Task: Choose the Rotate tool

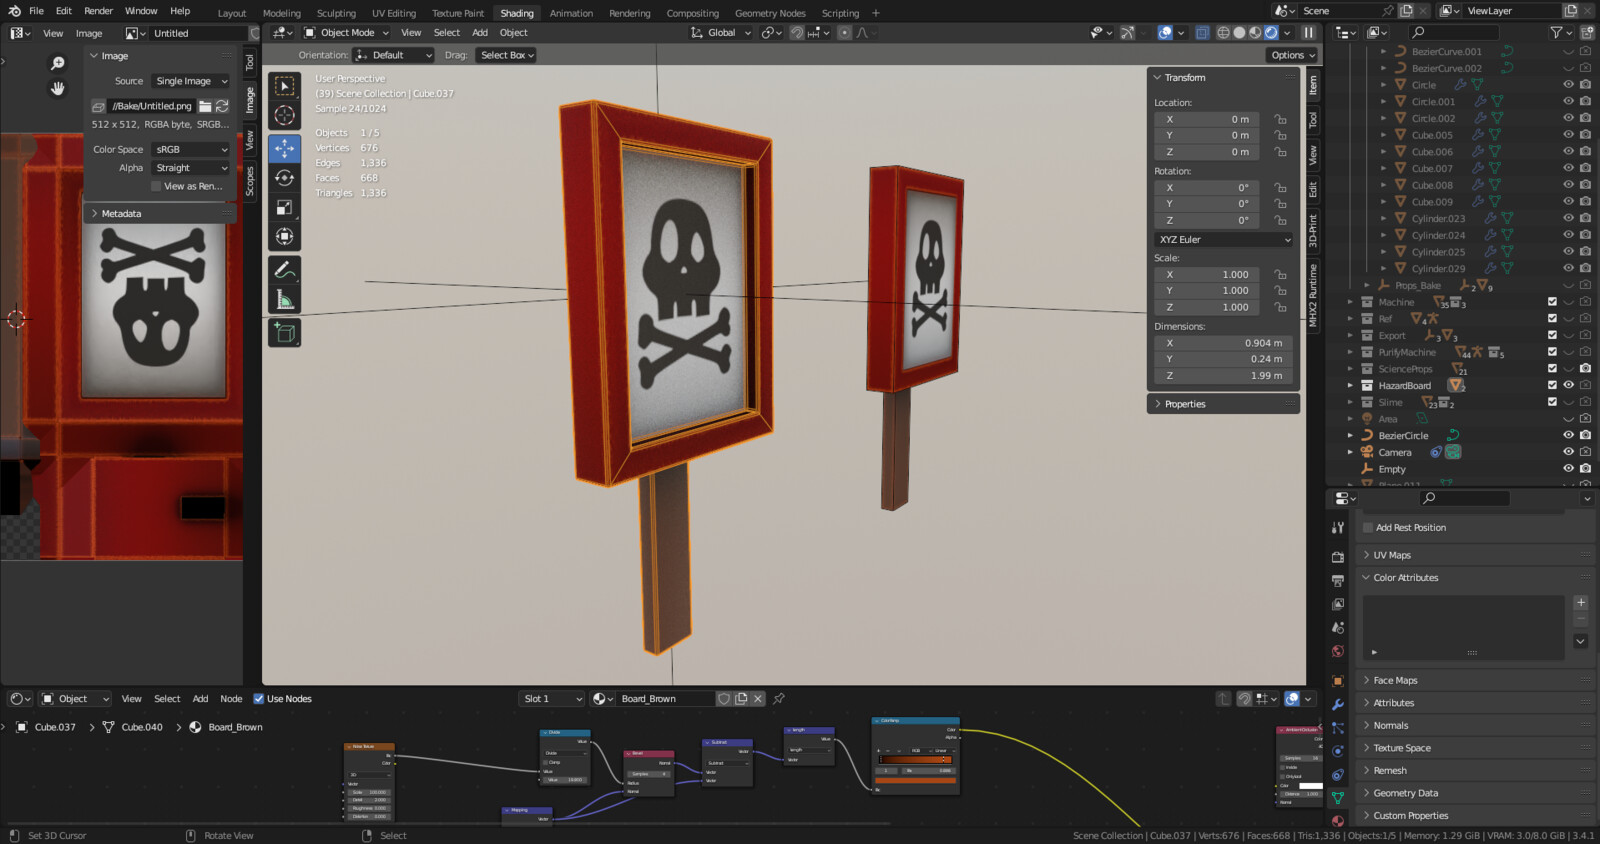Action: point(285,178)
